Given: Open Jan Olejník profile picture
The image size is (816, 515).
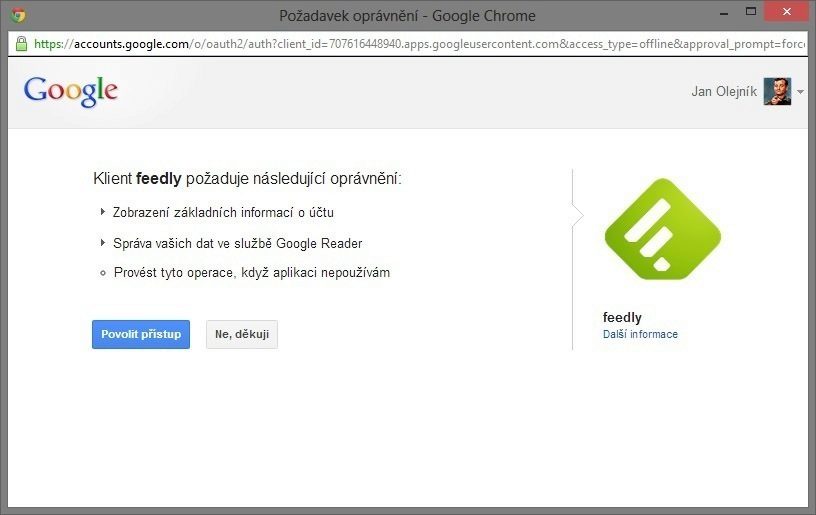Looking at the screenshot, I should click(777, 91).
